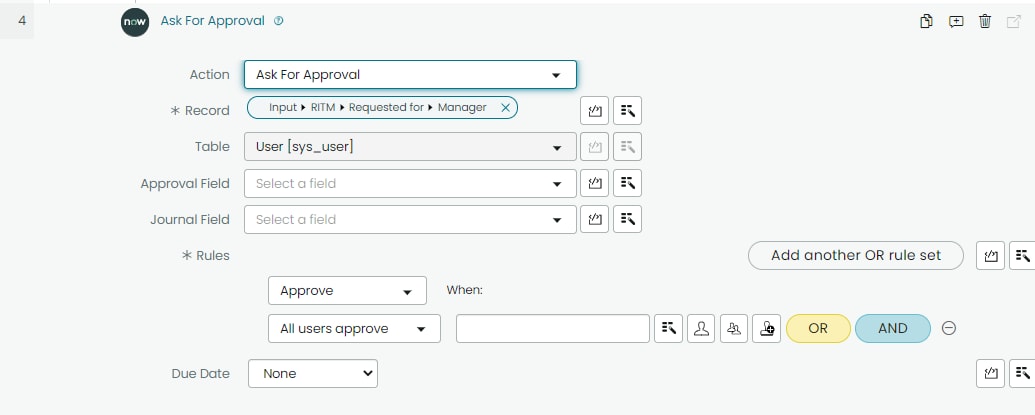Copy step 4 using the duplicate icon

[926, 22]
